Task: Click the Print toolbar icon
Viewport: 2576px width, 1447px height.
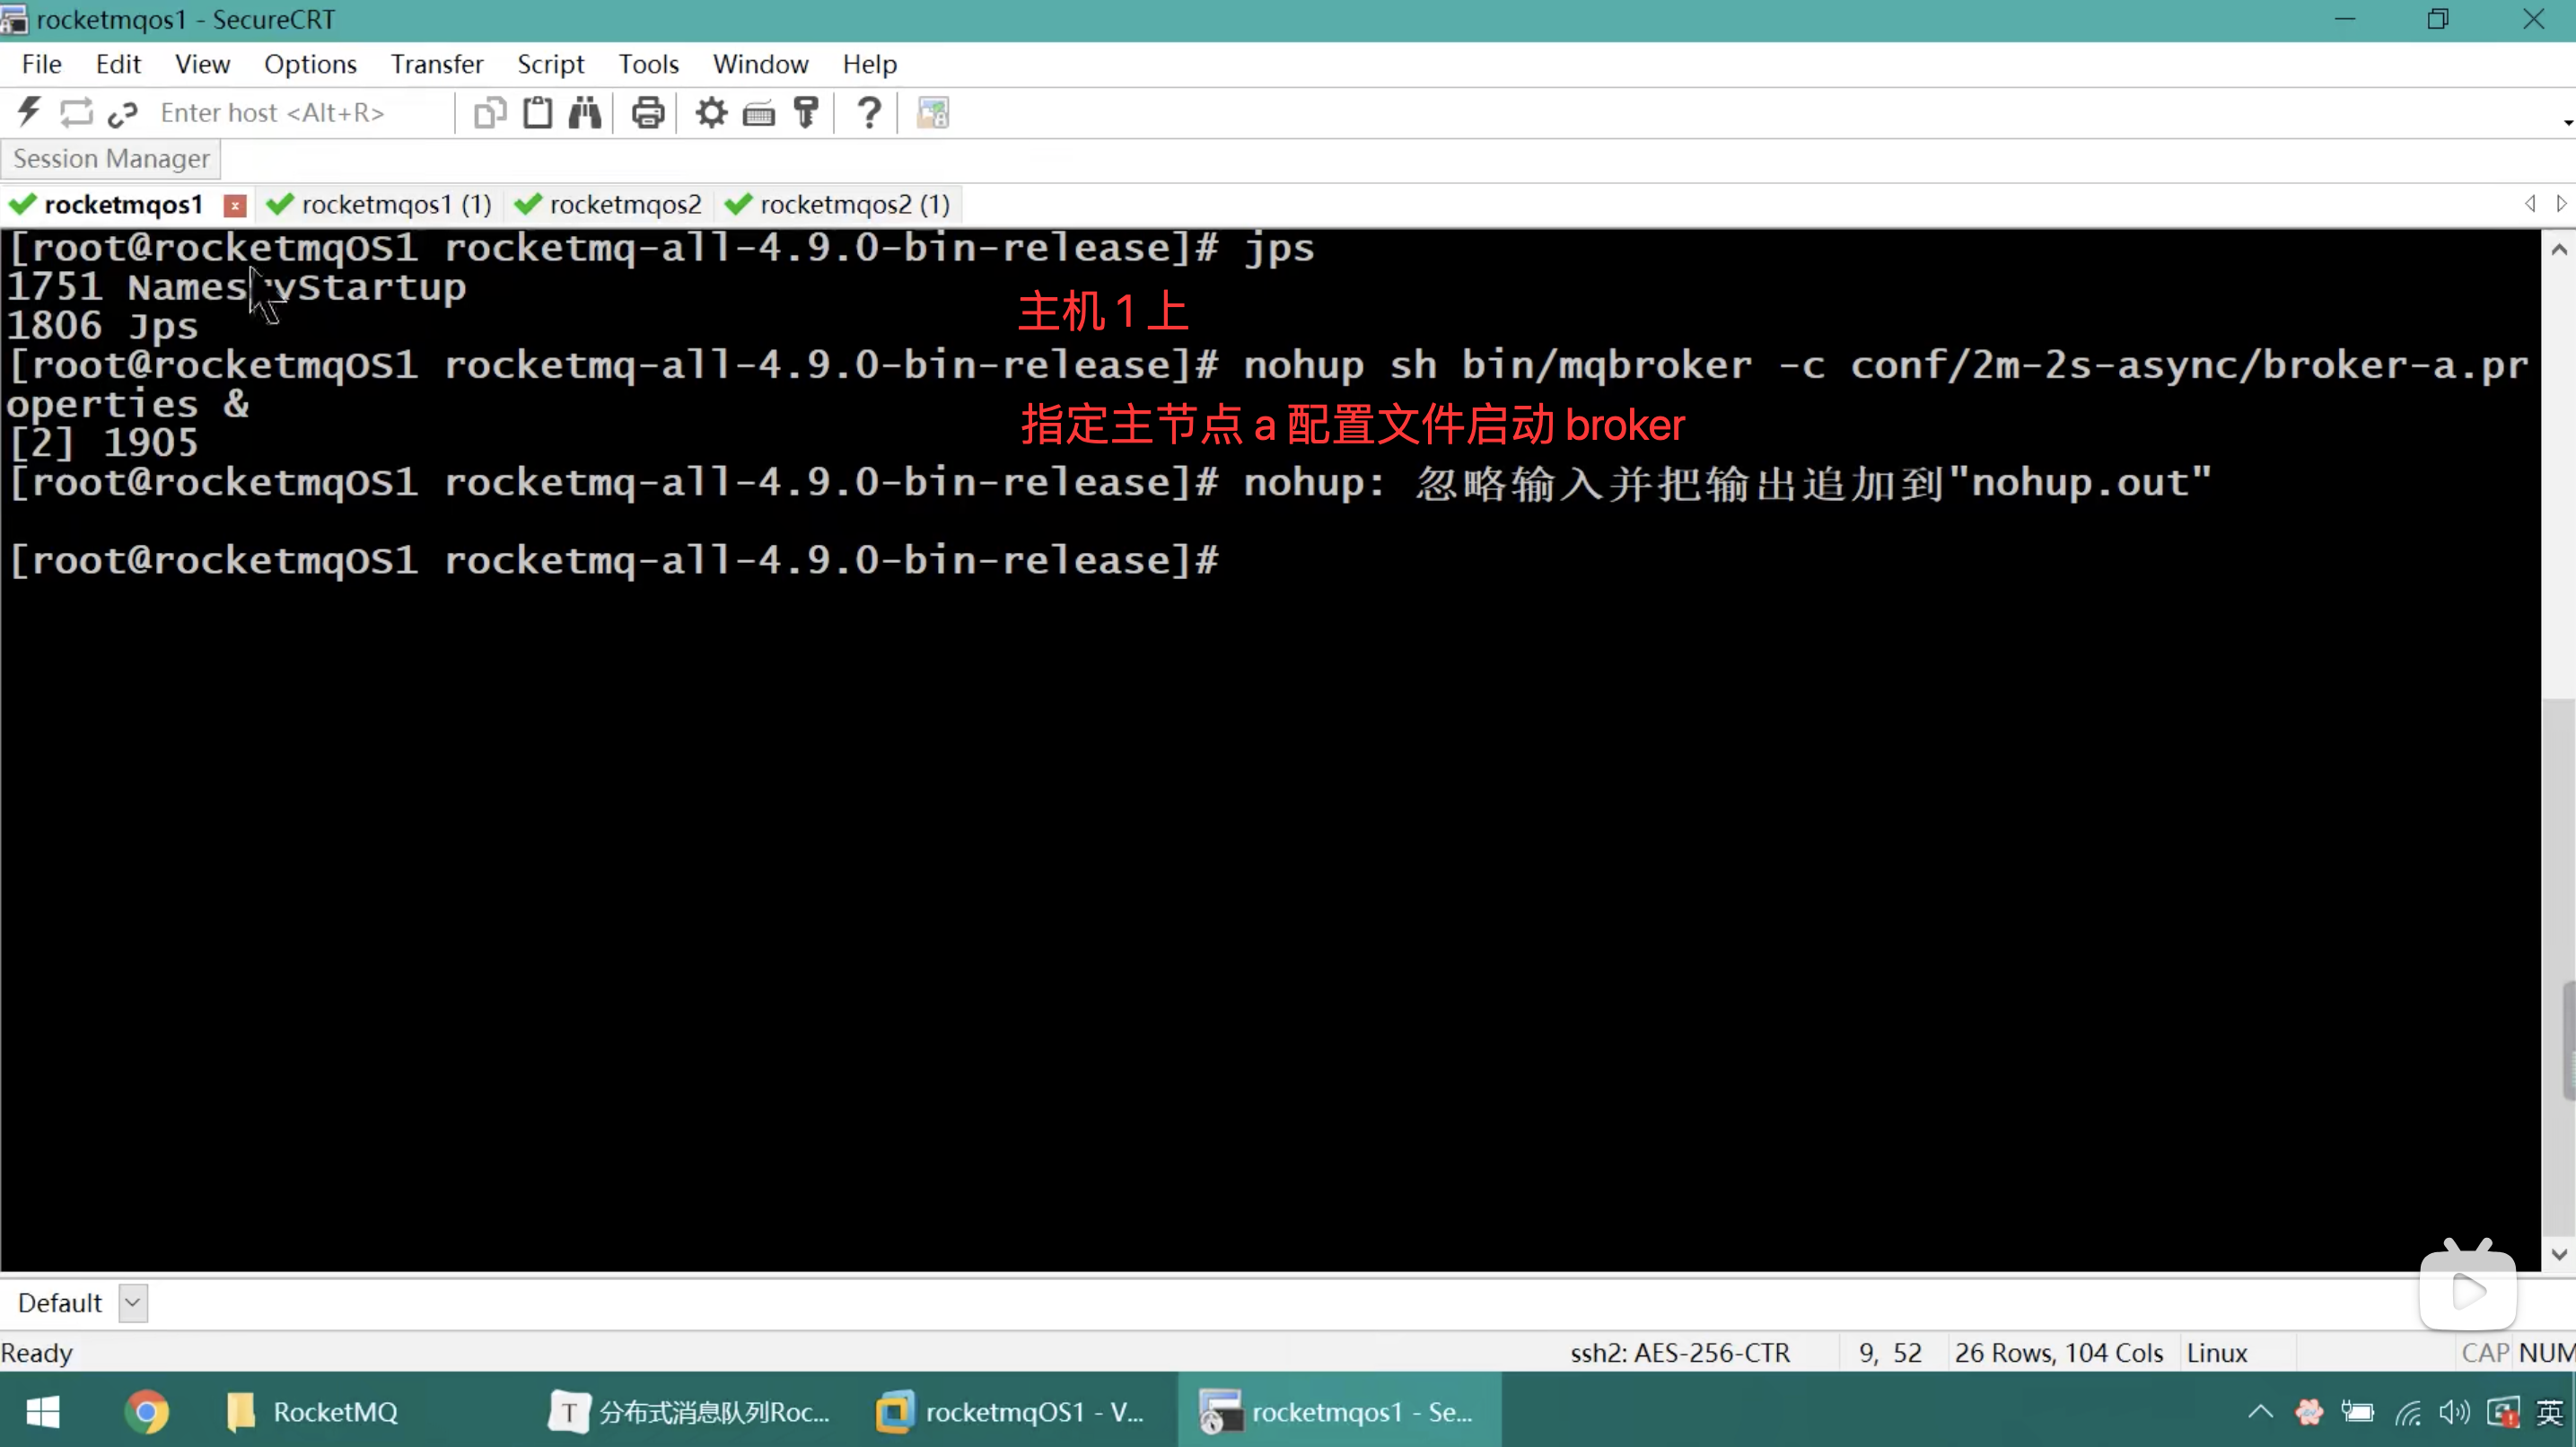Action: pyautogui.click(x=647, y=113)
